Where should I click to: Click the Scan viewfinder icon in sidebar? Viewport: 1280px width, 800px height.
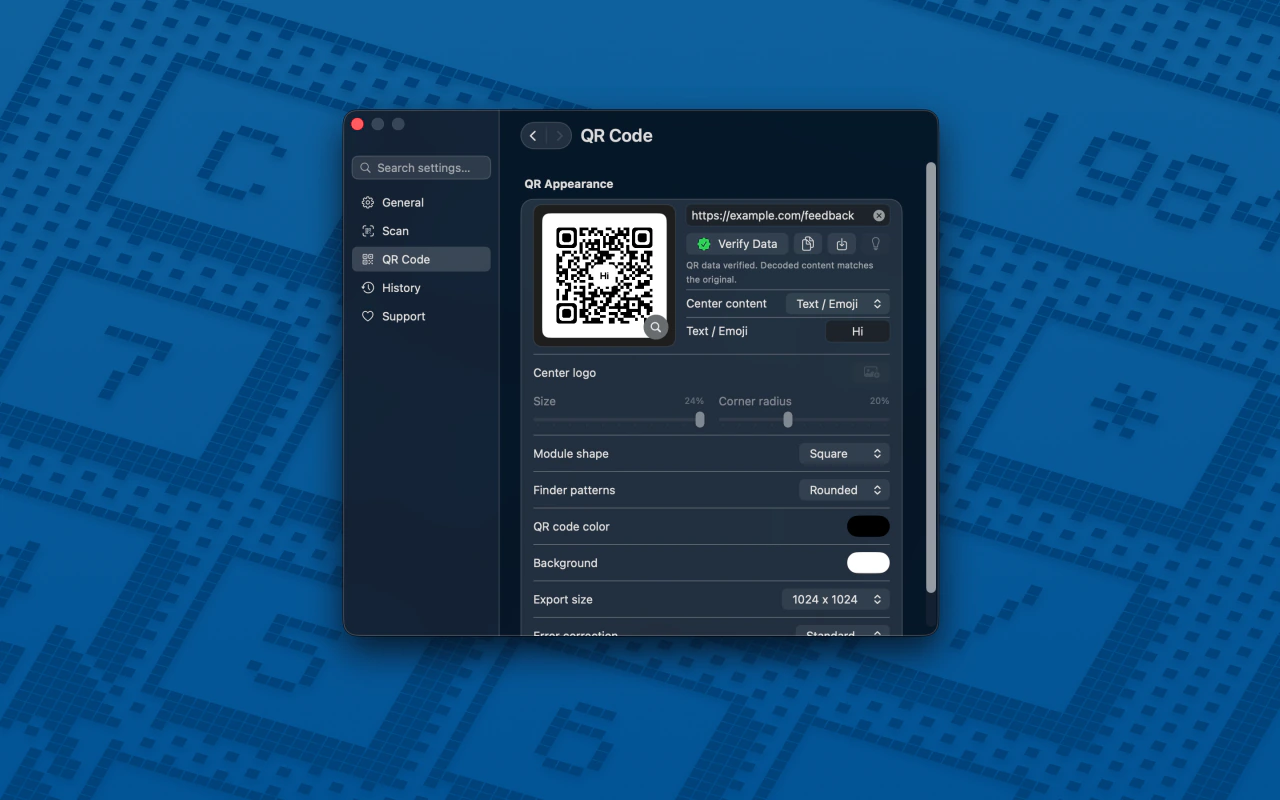tap(368, 231)
